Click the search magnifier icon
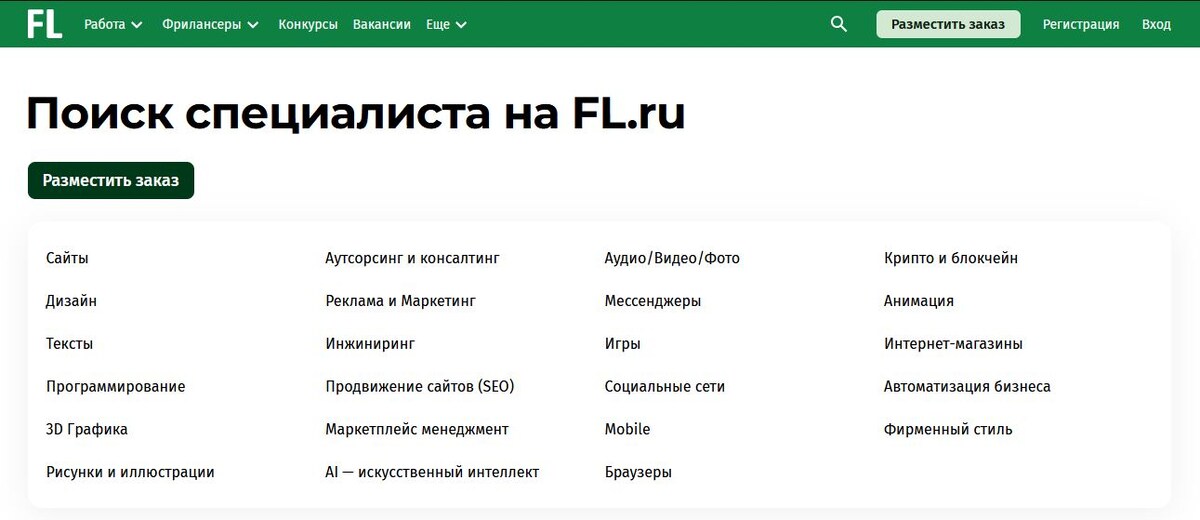Viewport: 1200px width, 520px height. click(839, 24)
